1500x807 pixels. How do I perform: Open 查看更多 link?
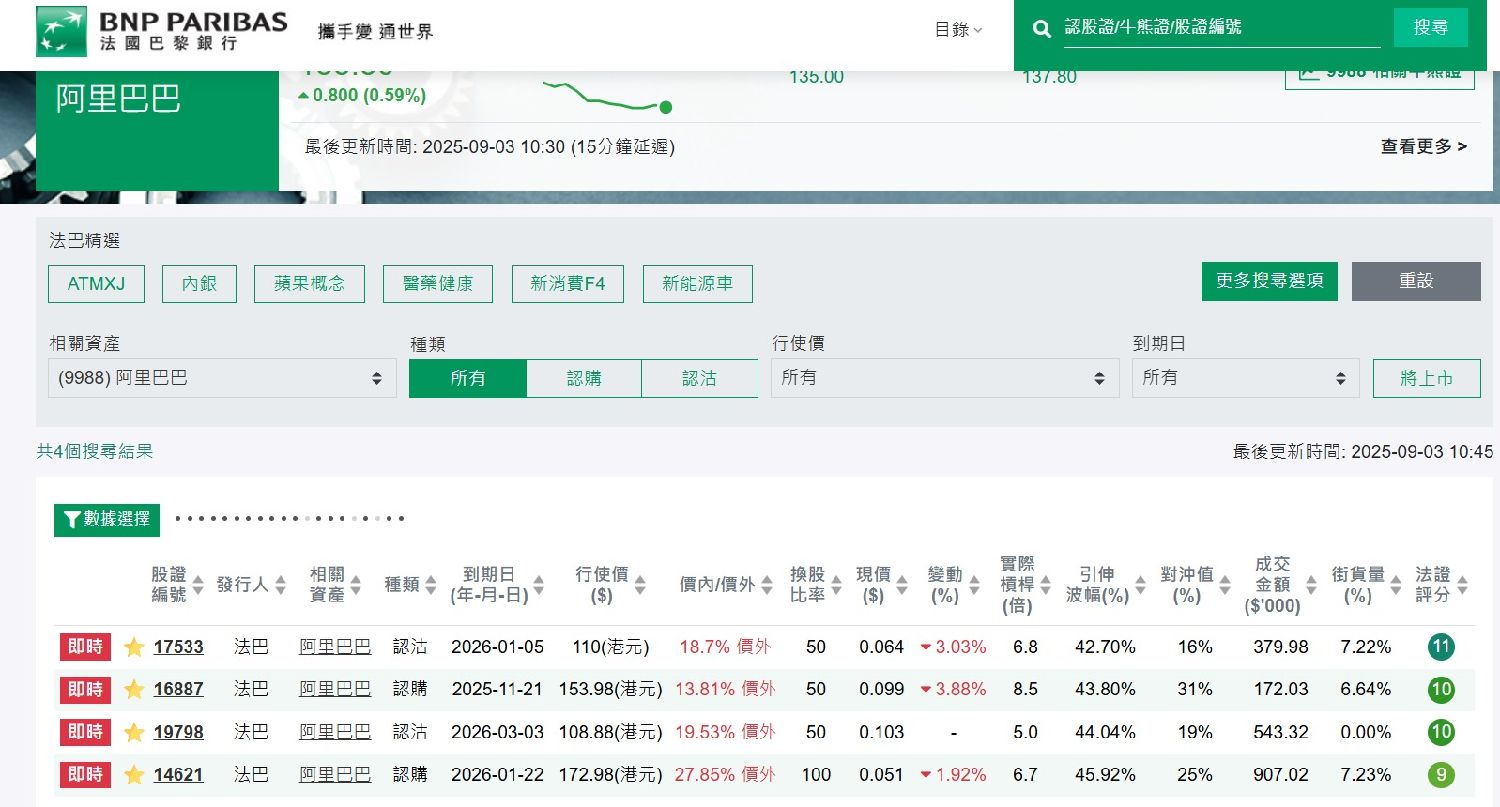tap(1424, 147)
